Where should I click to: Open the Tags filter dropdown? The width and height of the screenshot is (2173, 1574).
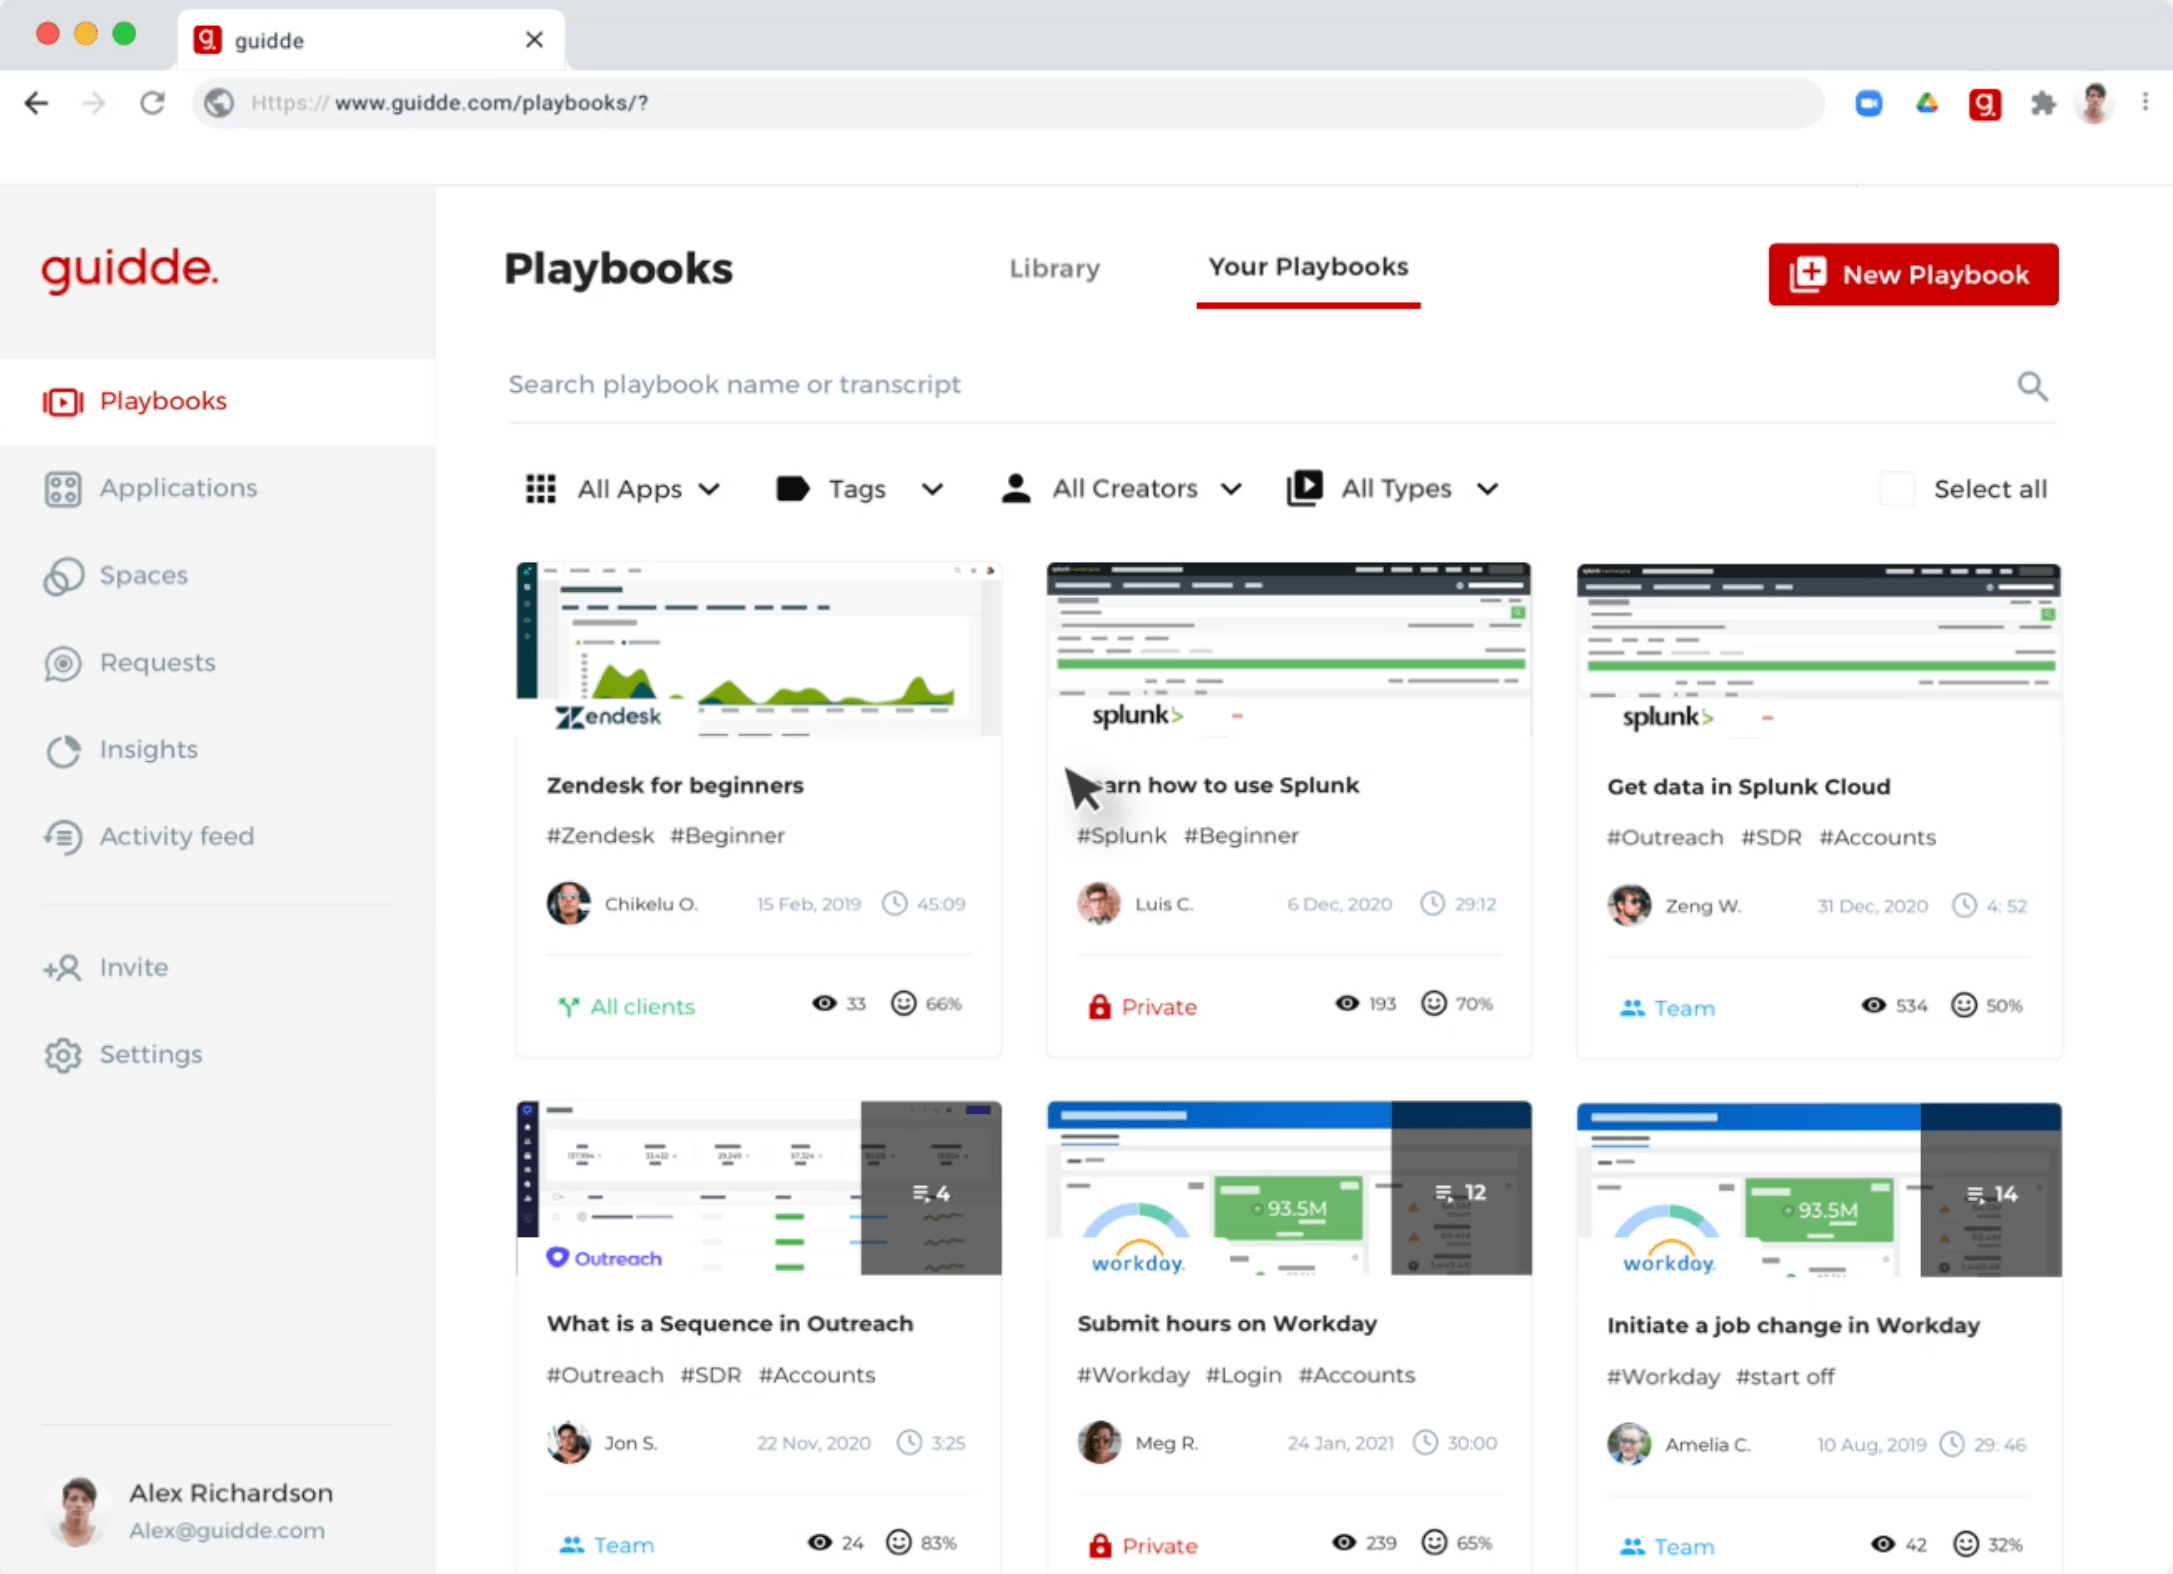point(860,489)
